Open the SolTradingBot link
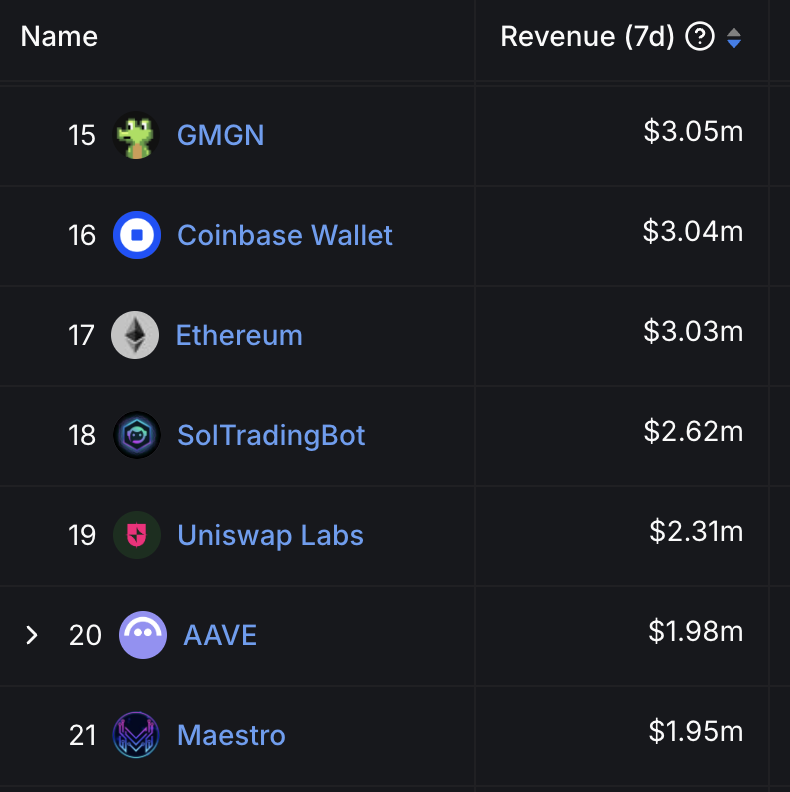This screenshot has height=792, width=790. coord(271,435)
